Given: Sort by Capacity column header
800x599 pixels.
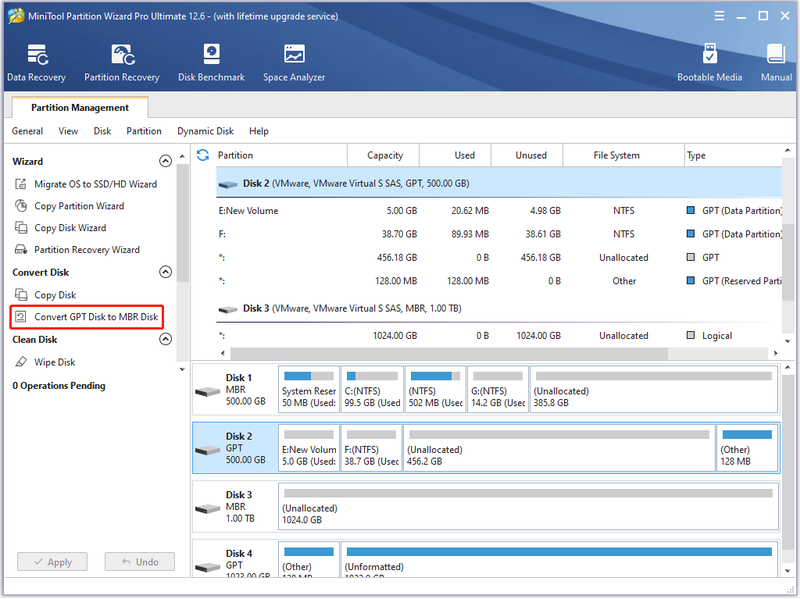Looking at the screenshot, I should (x=383, y=155).
